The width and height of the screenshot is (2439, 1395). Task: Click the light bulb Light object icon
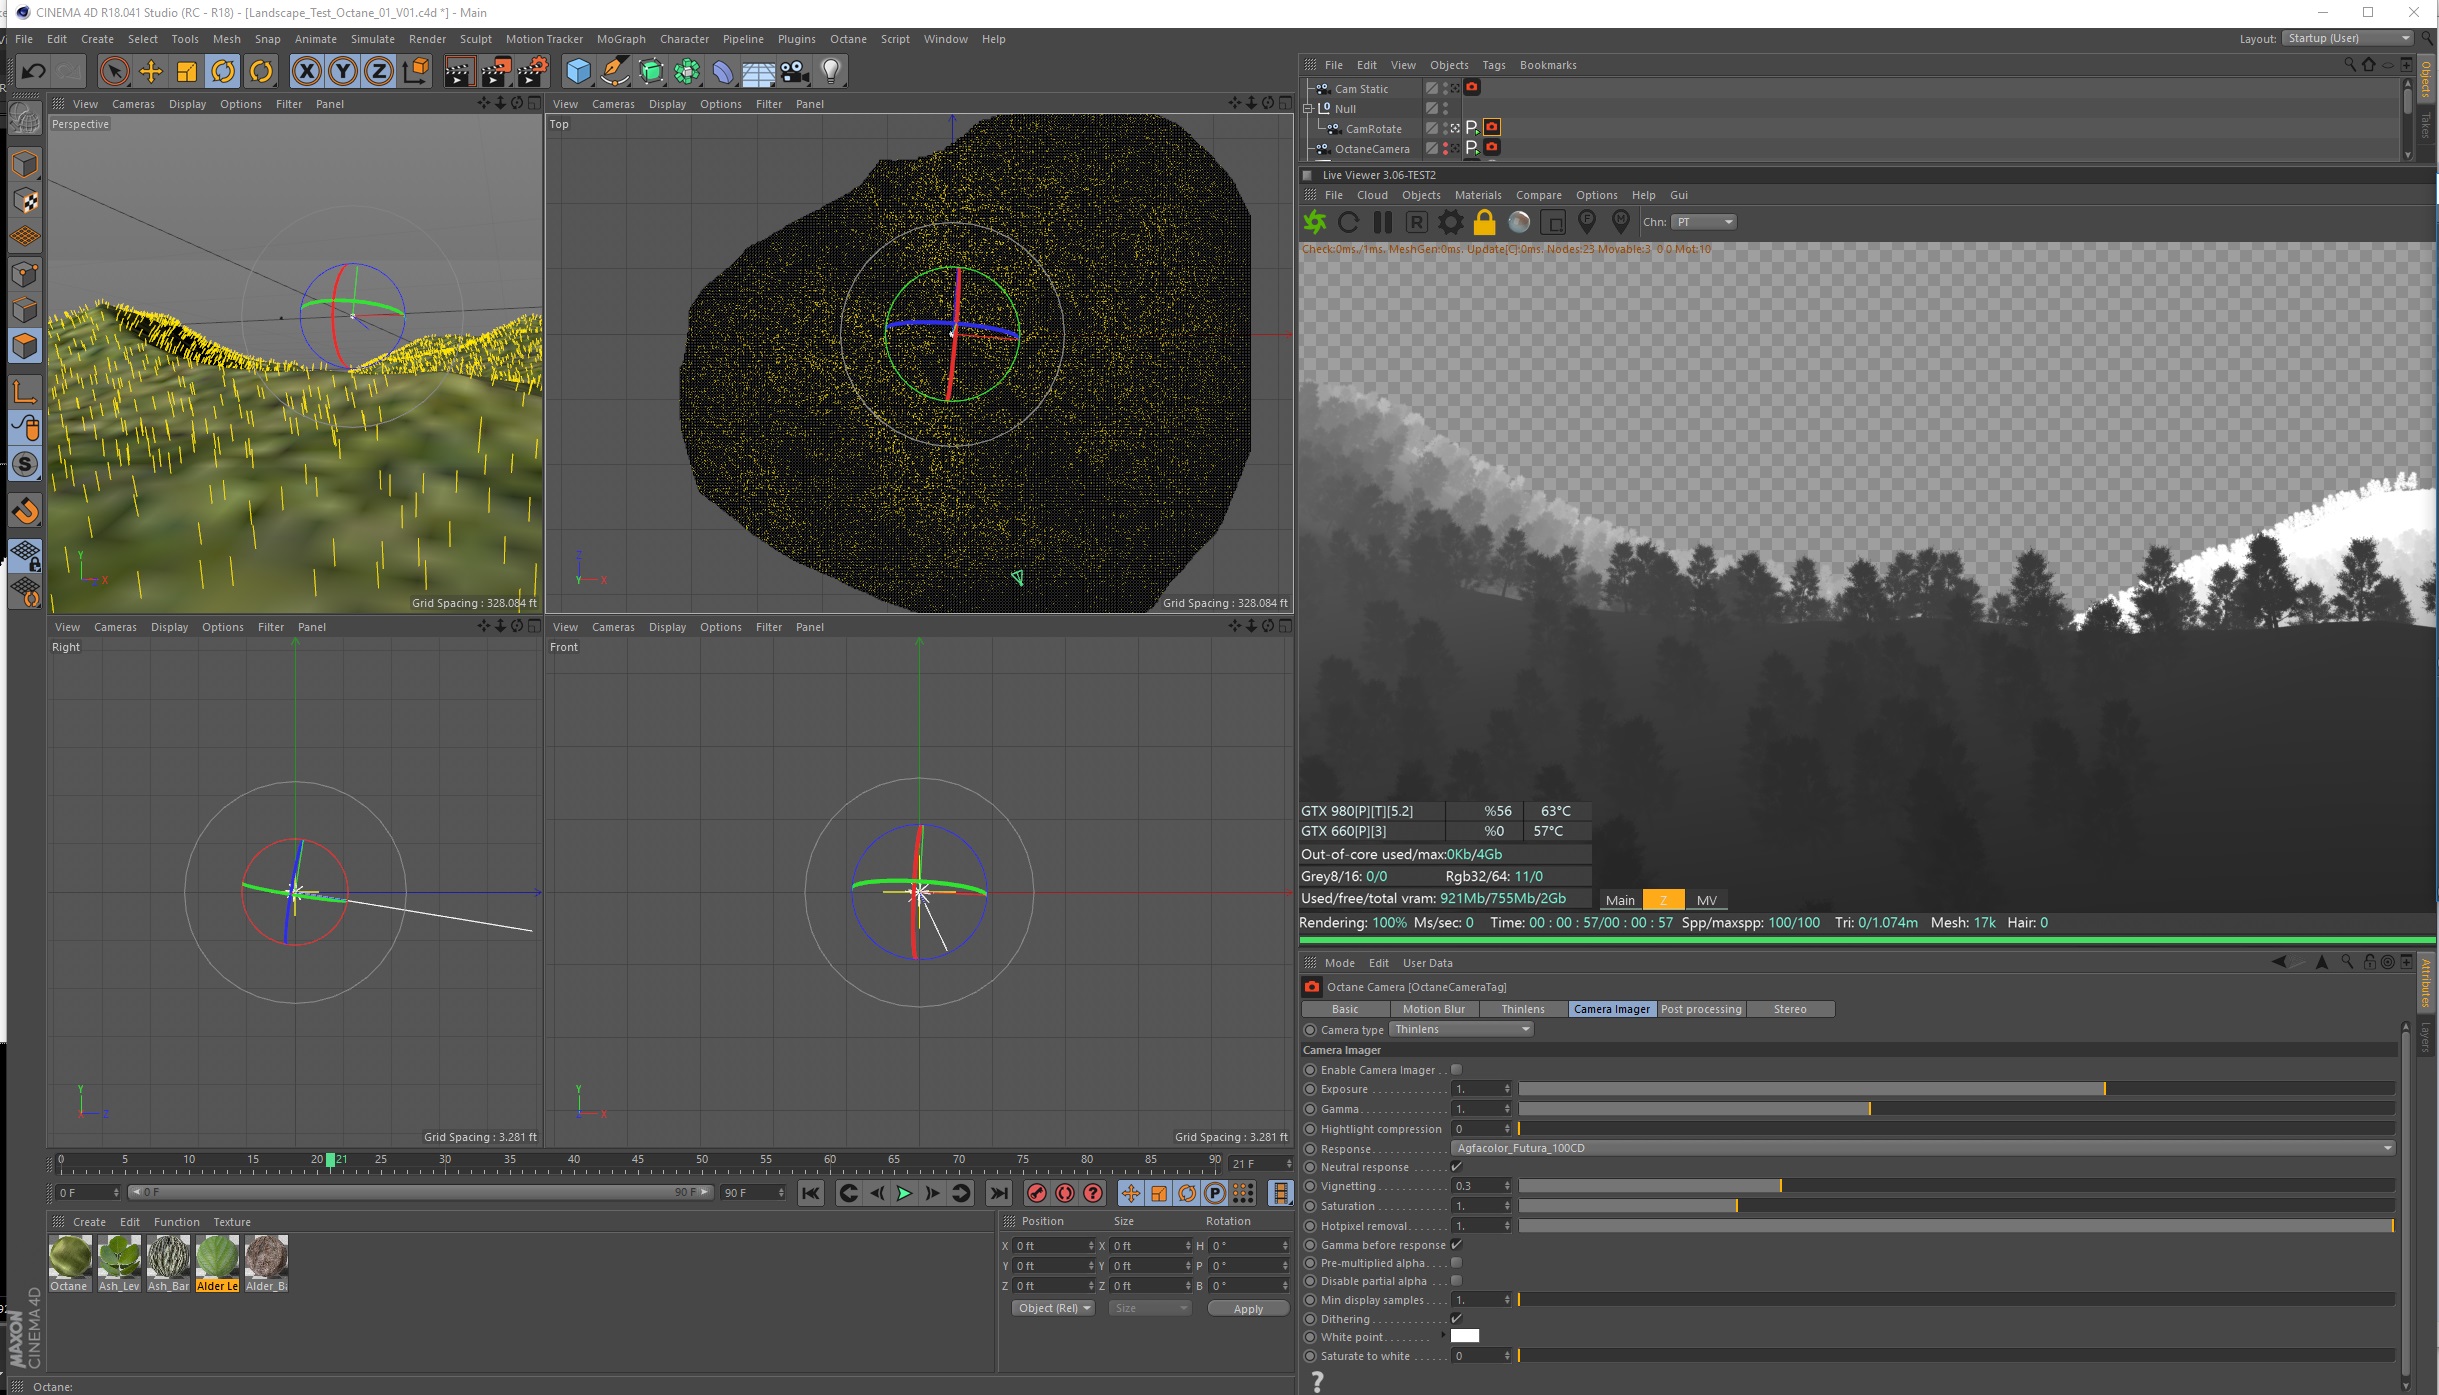coord(831,71)
